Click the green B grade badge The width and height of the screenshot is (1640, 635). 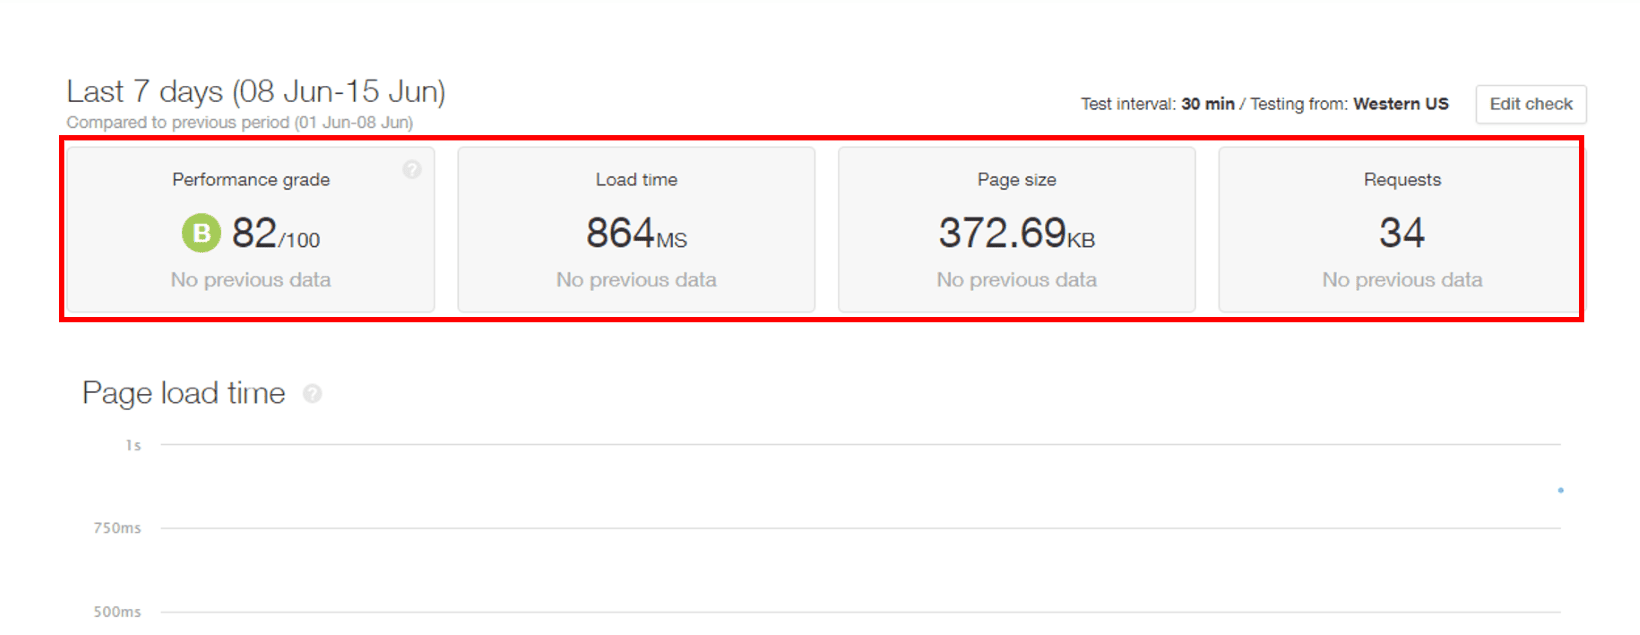(x=201, y=234)
